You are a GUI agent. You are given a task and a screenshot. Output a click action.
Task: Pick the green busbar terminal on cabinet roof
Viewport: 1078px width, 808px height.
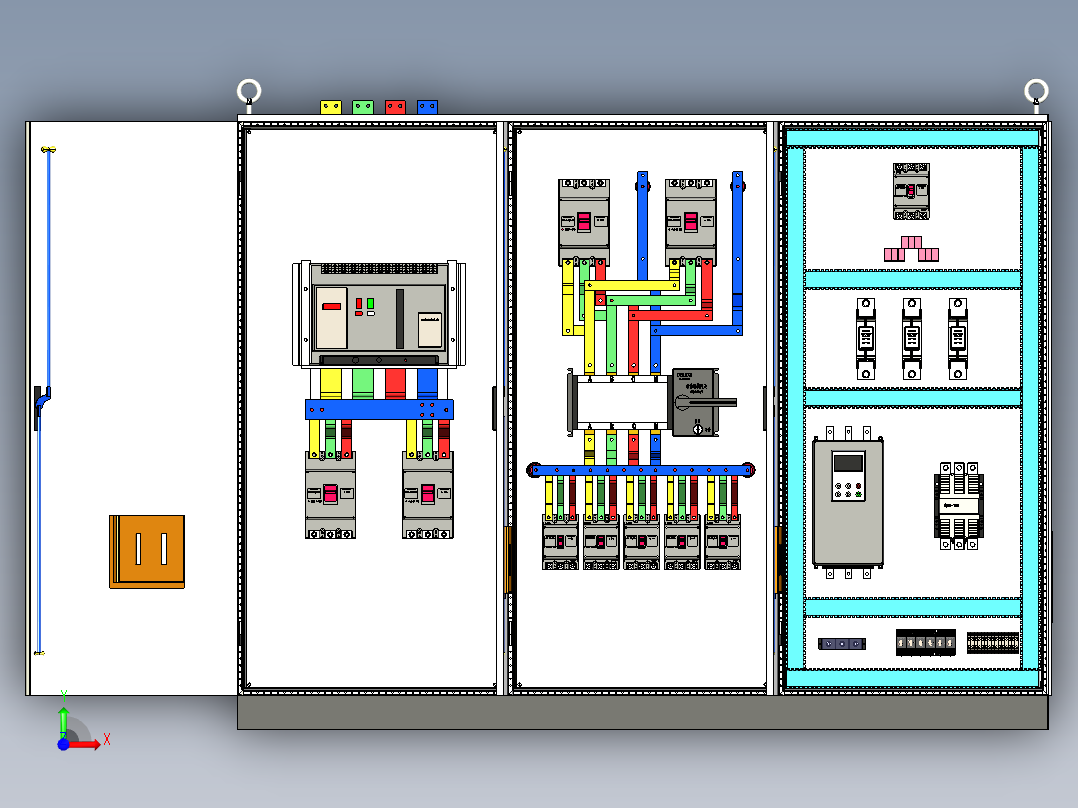click(x=363, y=107)
